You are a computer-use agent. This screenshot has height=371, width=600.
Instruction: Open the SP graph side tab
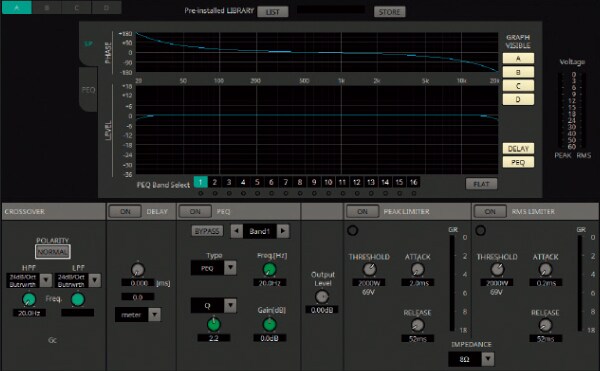pos(88,44)
